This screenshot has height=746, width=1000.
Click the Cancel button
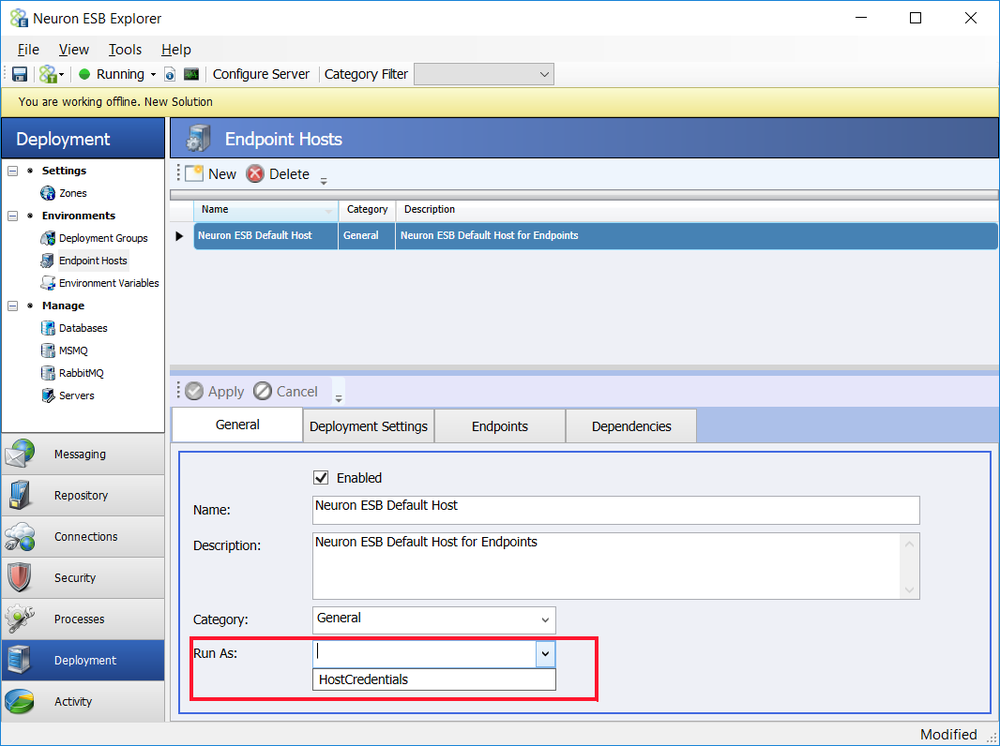click(x=286, y=391)
